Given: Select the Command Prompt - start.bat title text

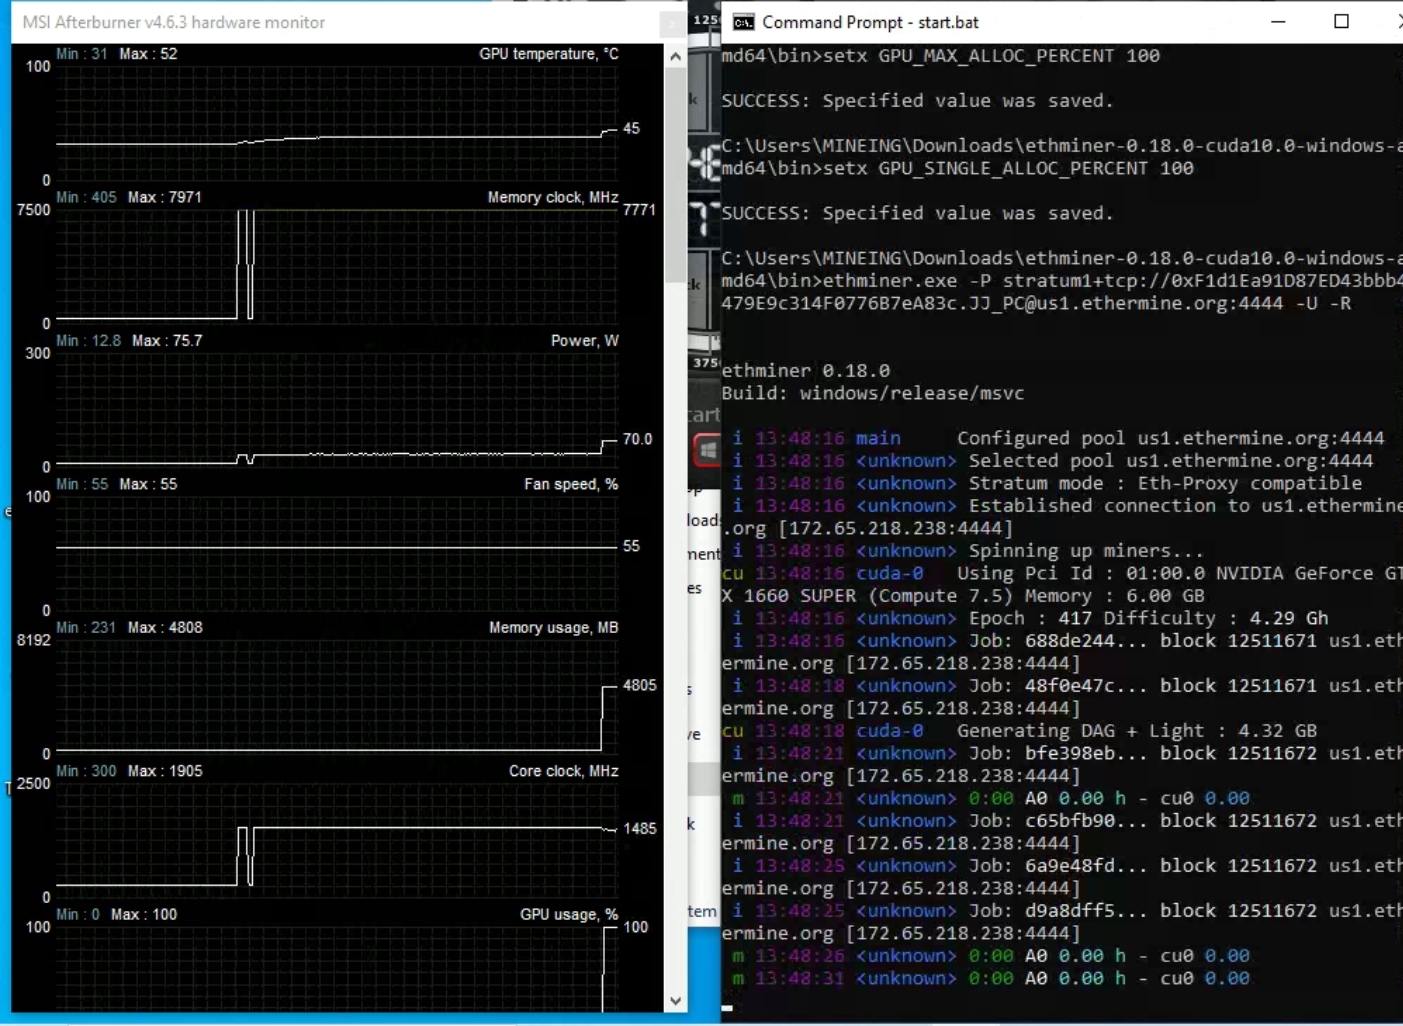Looking at the screenshot, I should (x=870, y=22).
